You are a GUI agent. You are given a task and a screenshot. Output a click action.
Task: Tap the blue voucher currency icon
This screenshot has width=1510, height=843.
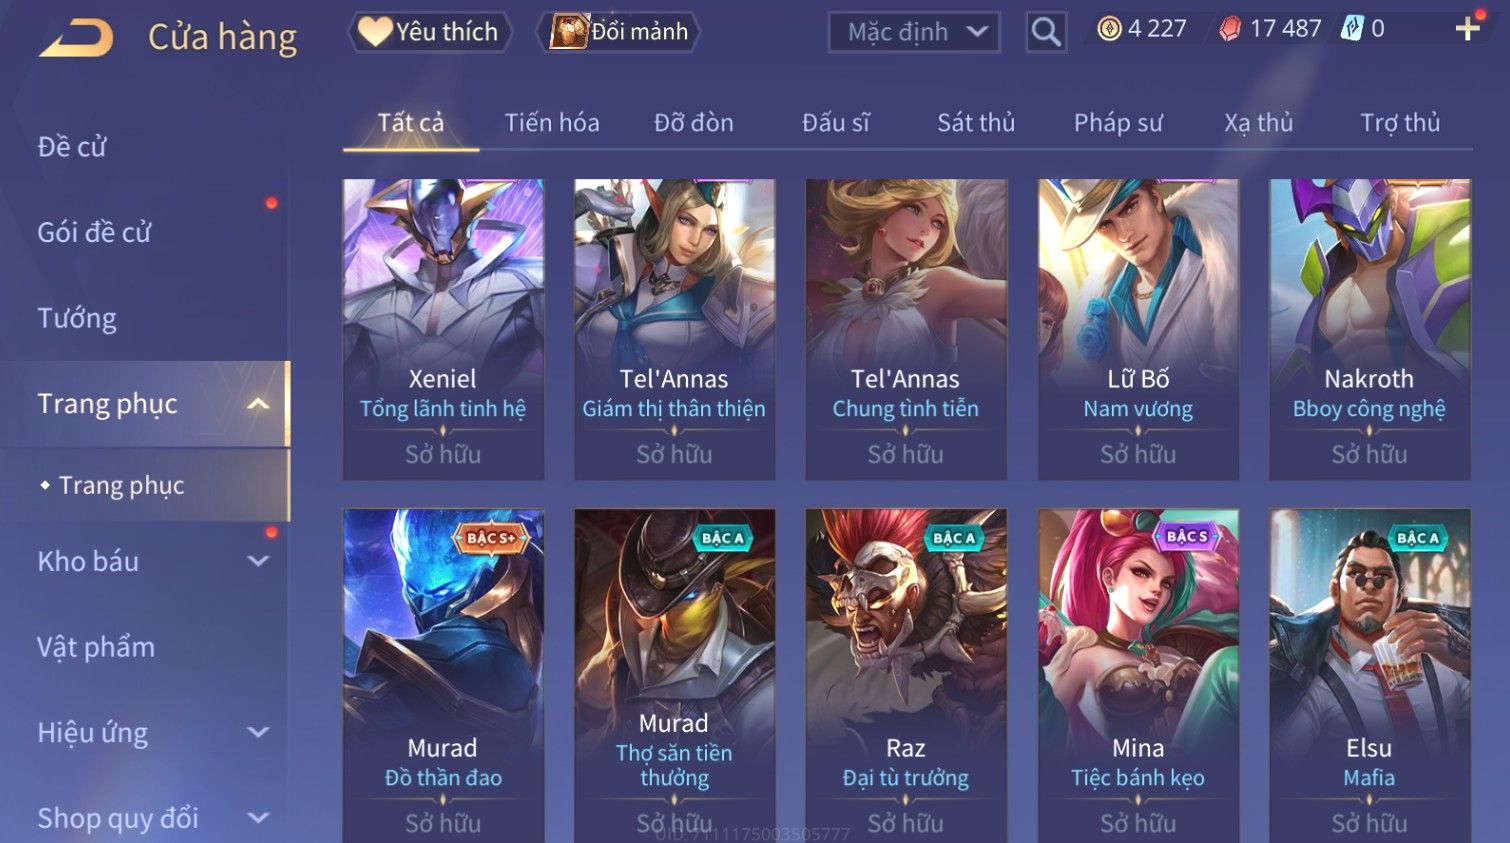point(1352,29)
